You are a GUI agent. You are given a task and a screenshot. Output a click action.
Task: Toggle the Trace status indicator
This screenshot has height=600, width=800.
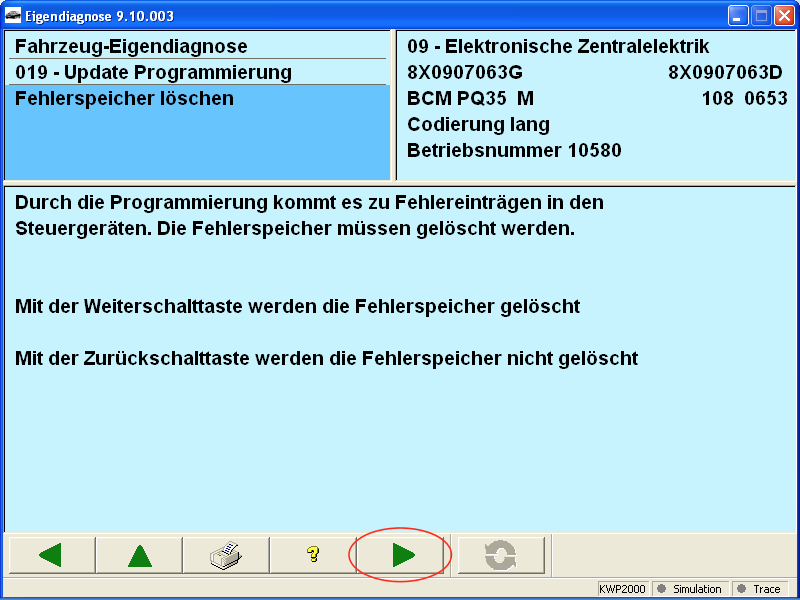point(760,589)
